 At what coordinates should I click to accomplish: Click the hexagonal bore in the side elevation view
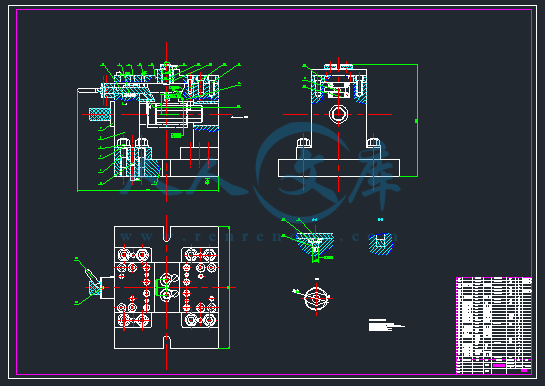pos(339,114)
